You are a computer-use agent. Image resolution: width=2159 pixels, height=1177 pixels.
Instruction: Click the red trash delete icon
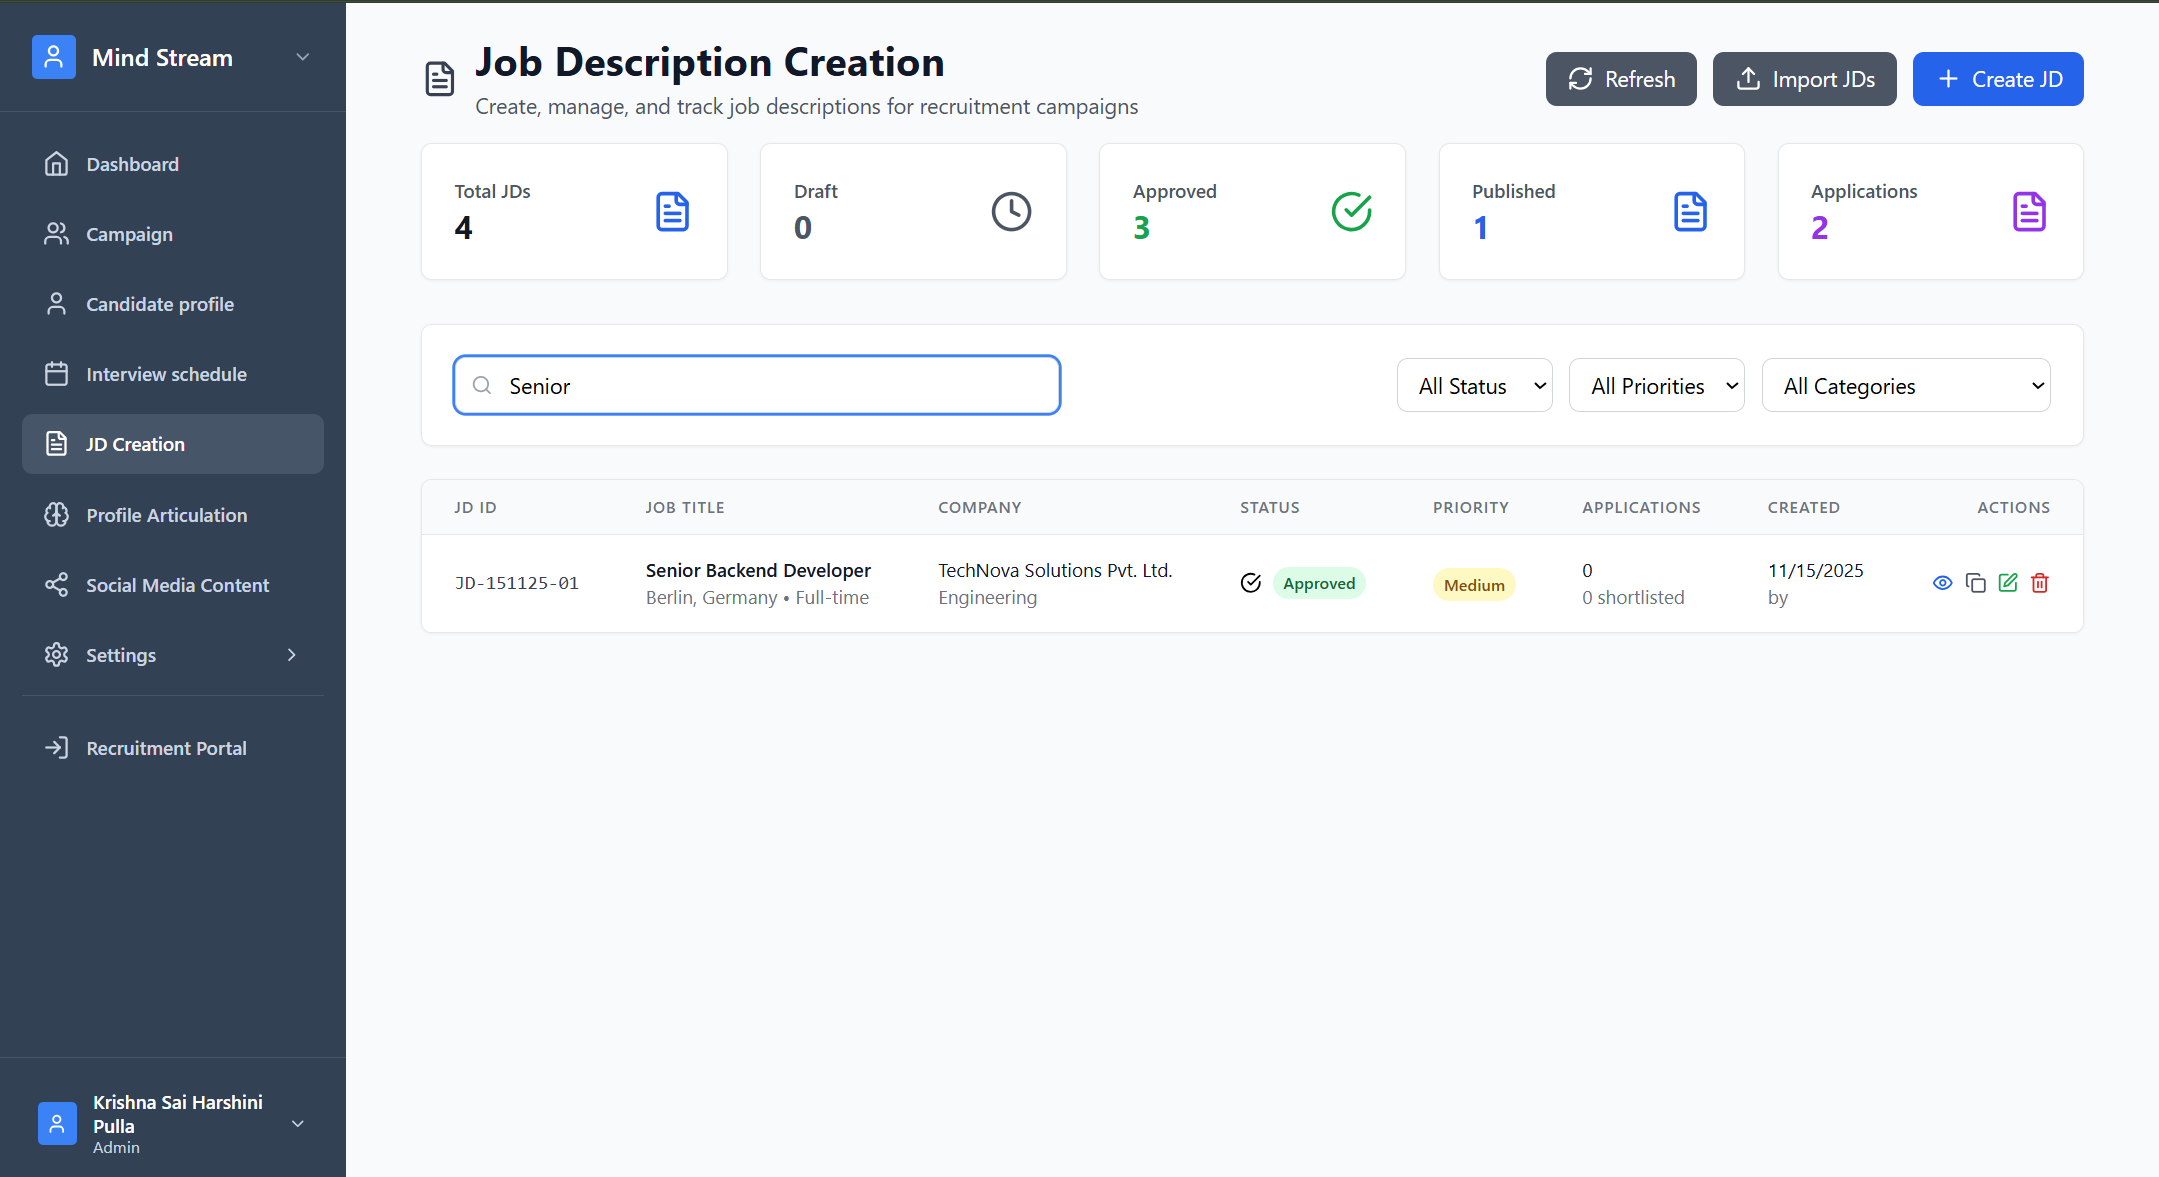tap(2040, 583)
